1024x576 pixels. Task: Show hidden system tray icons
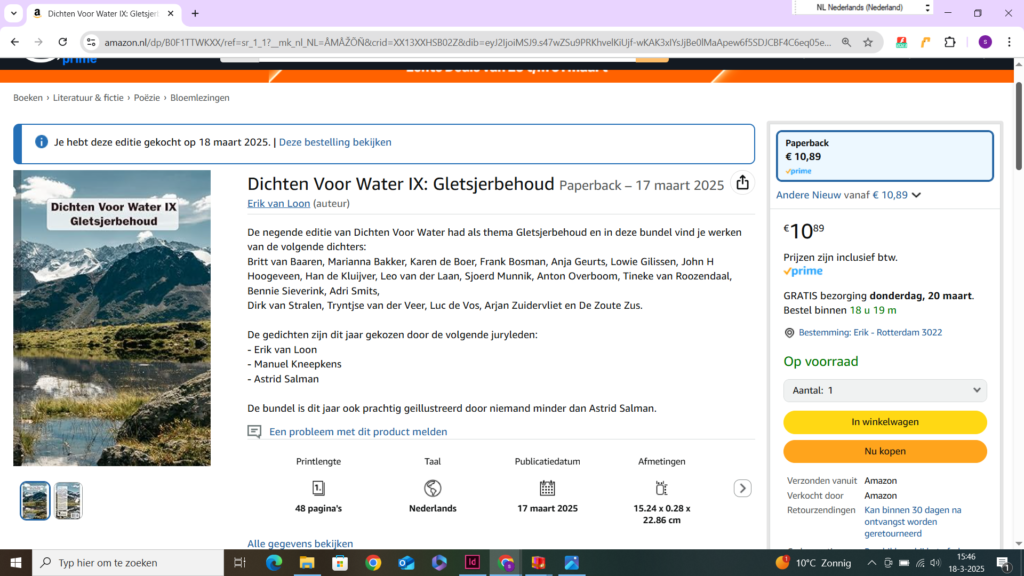point(872,562)
